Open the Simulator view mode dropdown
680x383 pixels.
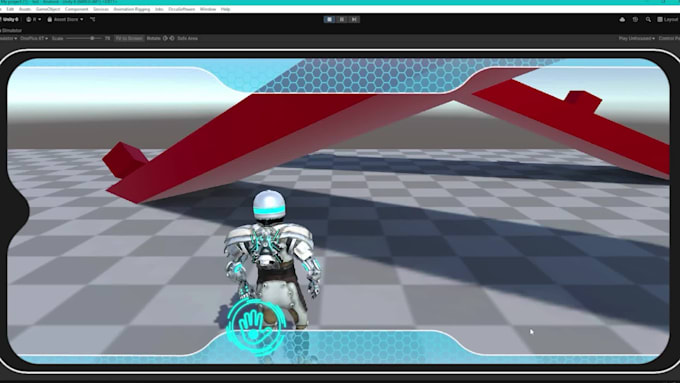[8, 39]
